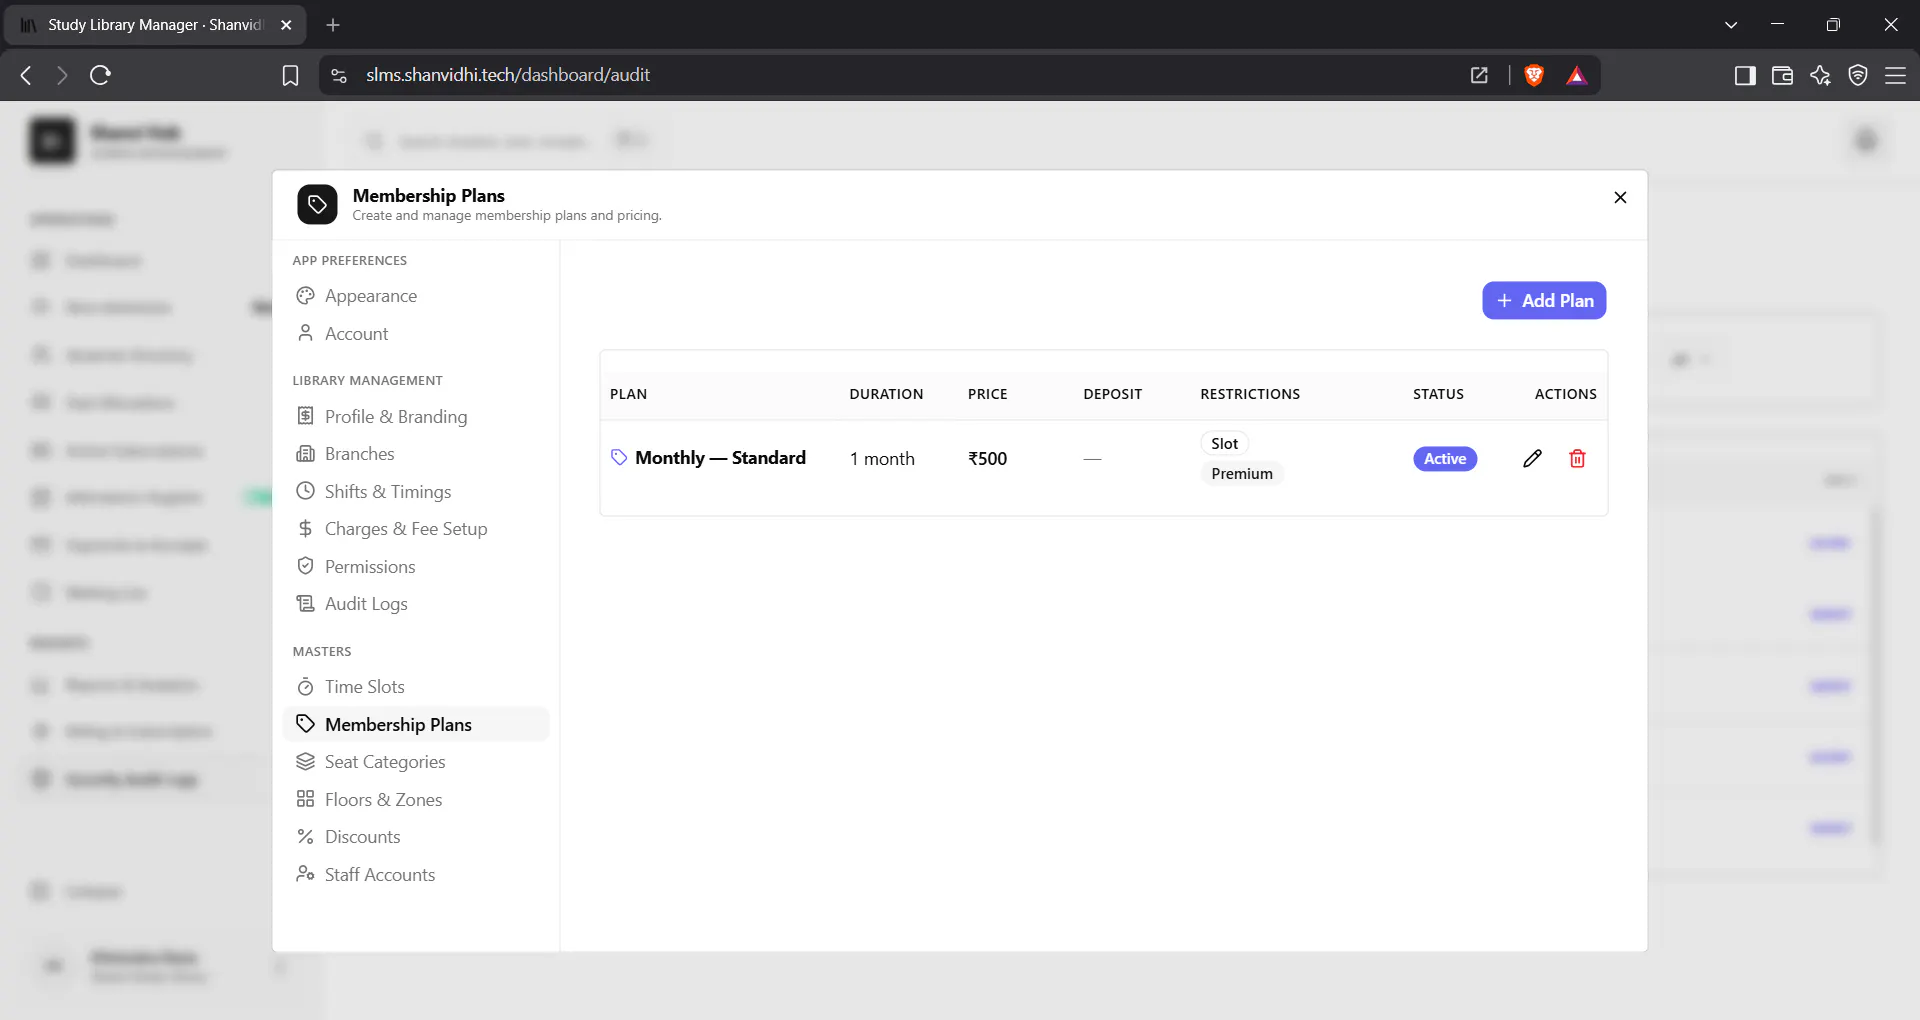Click the Shifts & Timings clock icon
This screenshot has height=1020, width=1920.
(305, 491)
